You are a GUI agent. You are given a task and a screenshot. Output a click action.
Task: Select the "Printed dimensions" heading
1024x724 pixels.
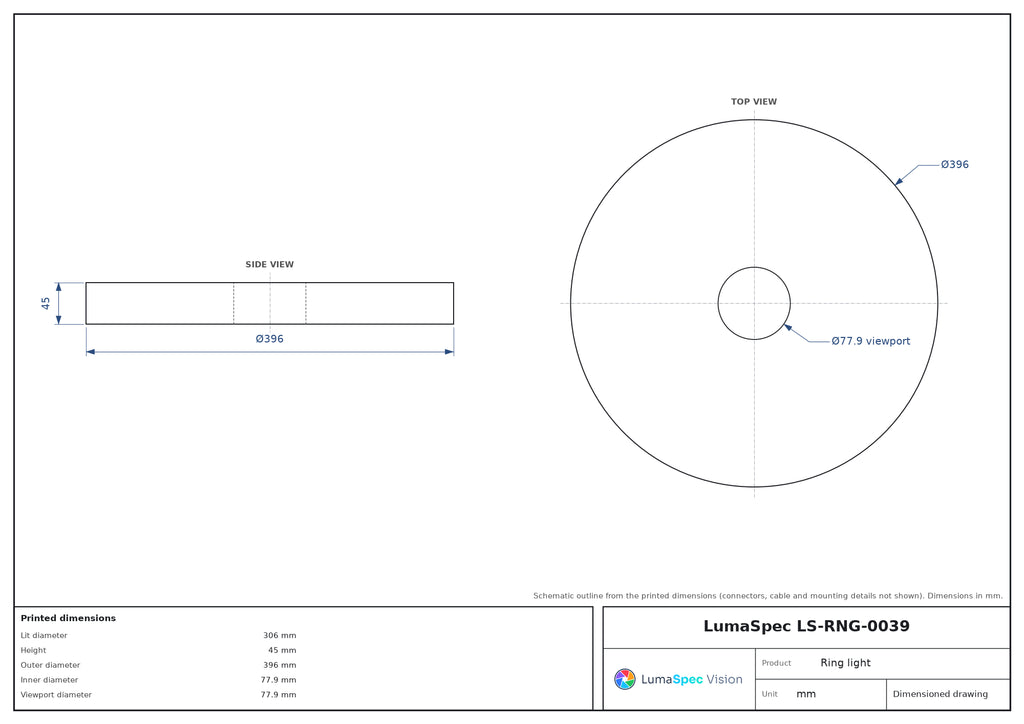click(68, 618)
